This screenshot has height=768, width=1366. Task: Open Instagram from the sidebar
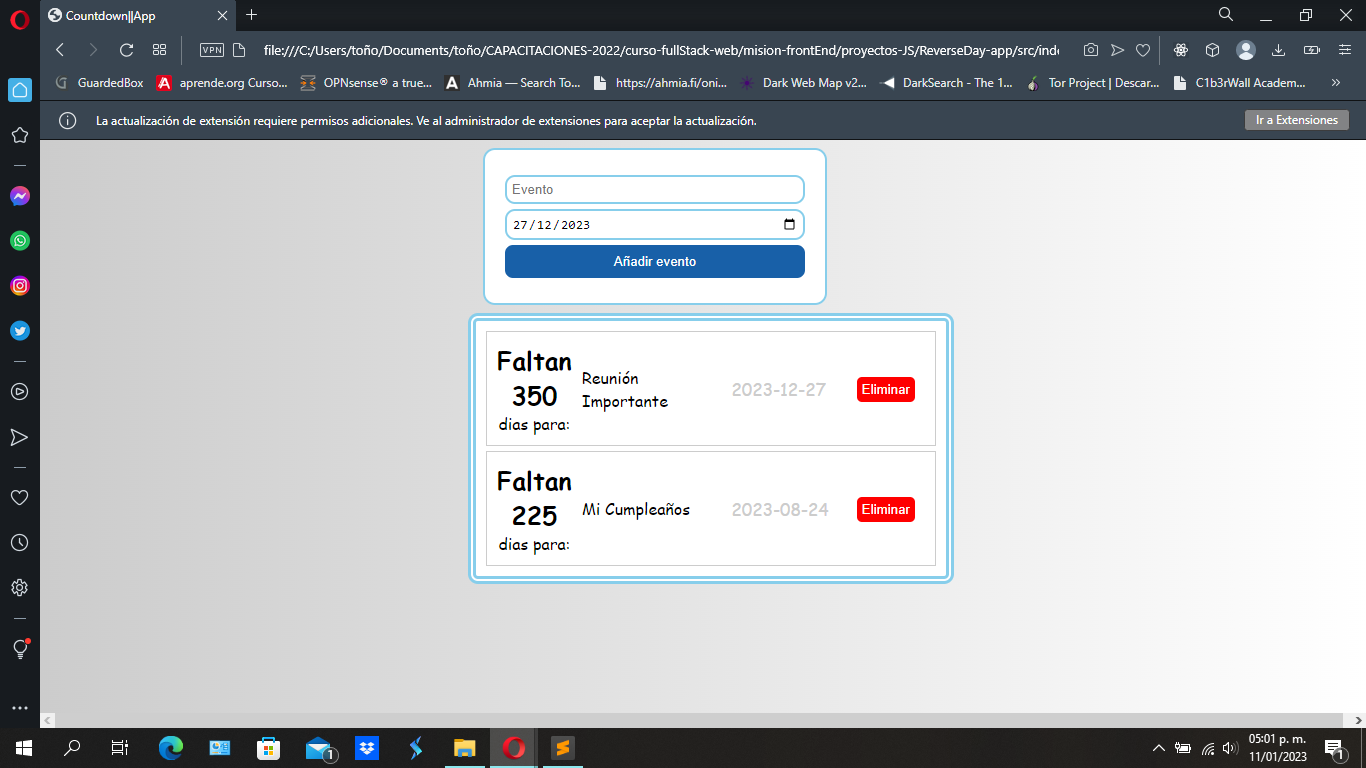20,285
